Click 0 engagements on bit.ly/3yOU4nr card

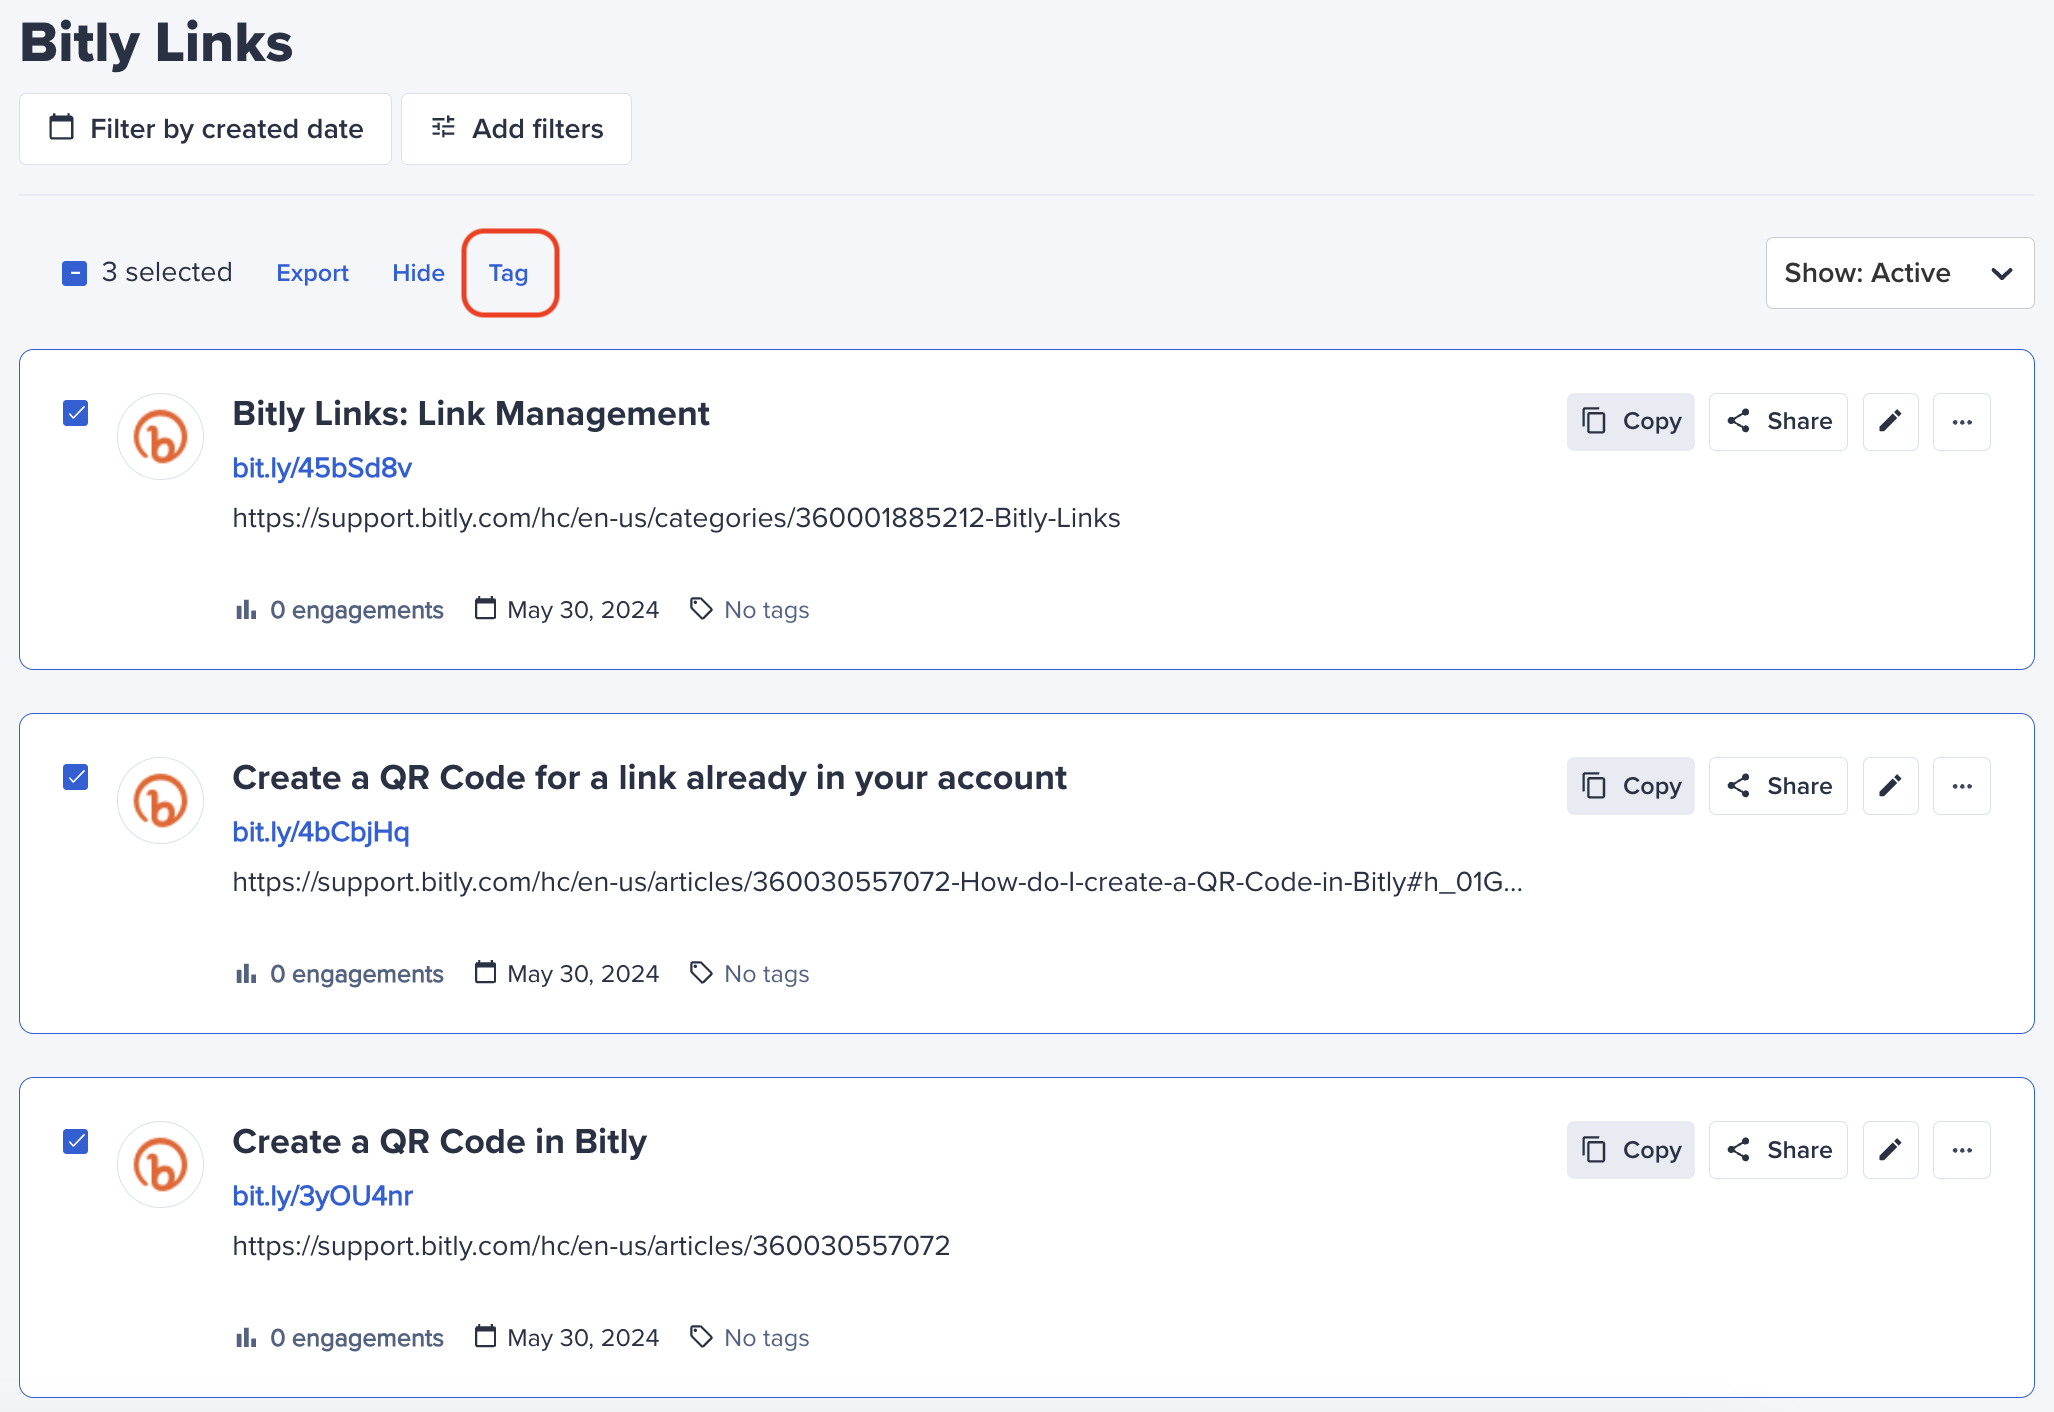356,1338
